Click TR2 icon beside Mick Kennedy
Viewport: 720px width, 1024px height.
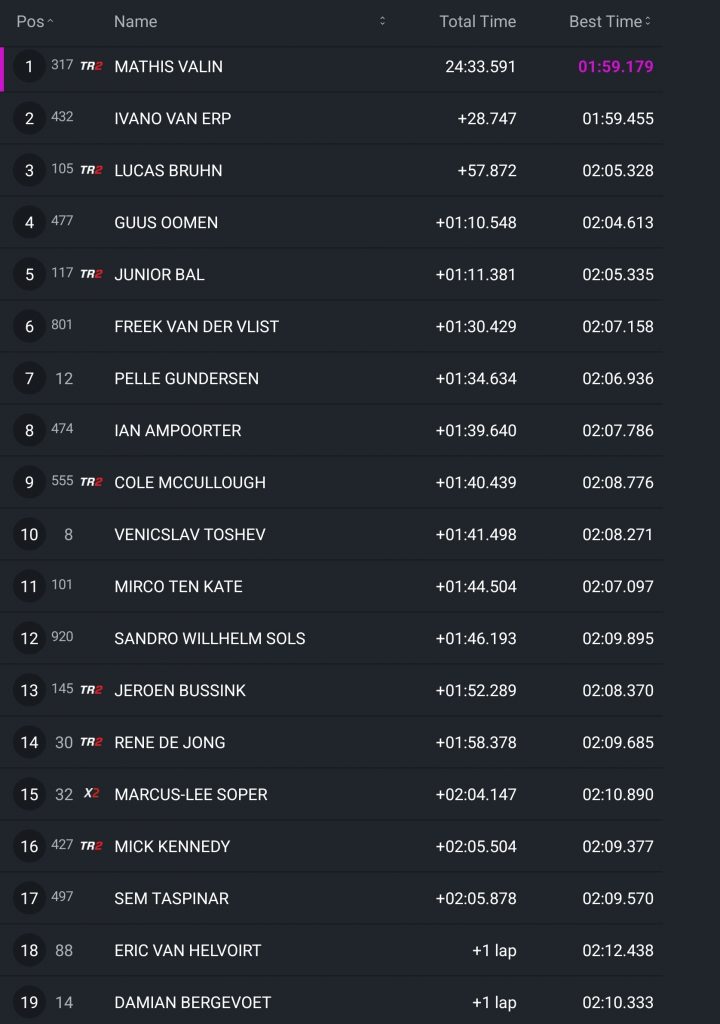(91, 846)
